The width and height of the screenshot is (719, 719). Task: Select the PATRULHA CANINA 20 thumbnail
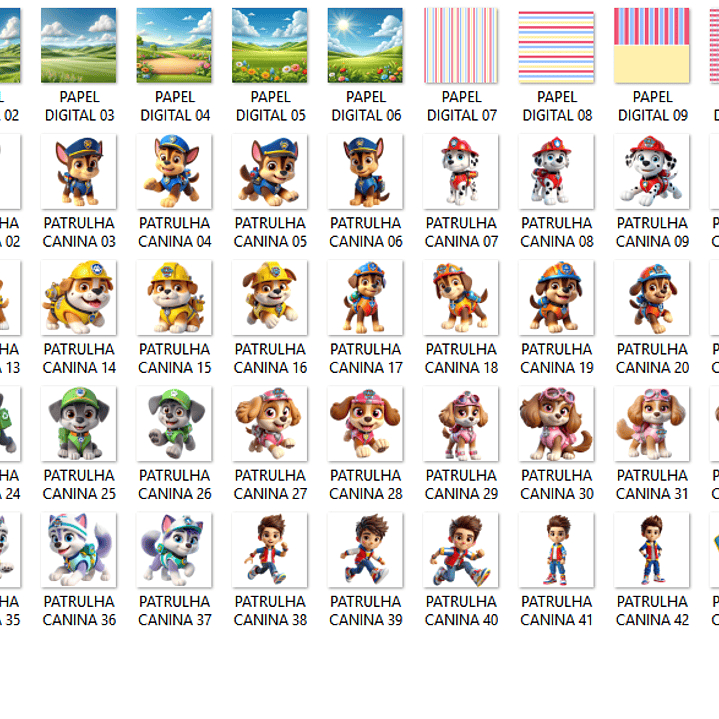(652, 298)
